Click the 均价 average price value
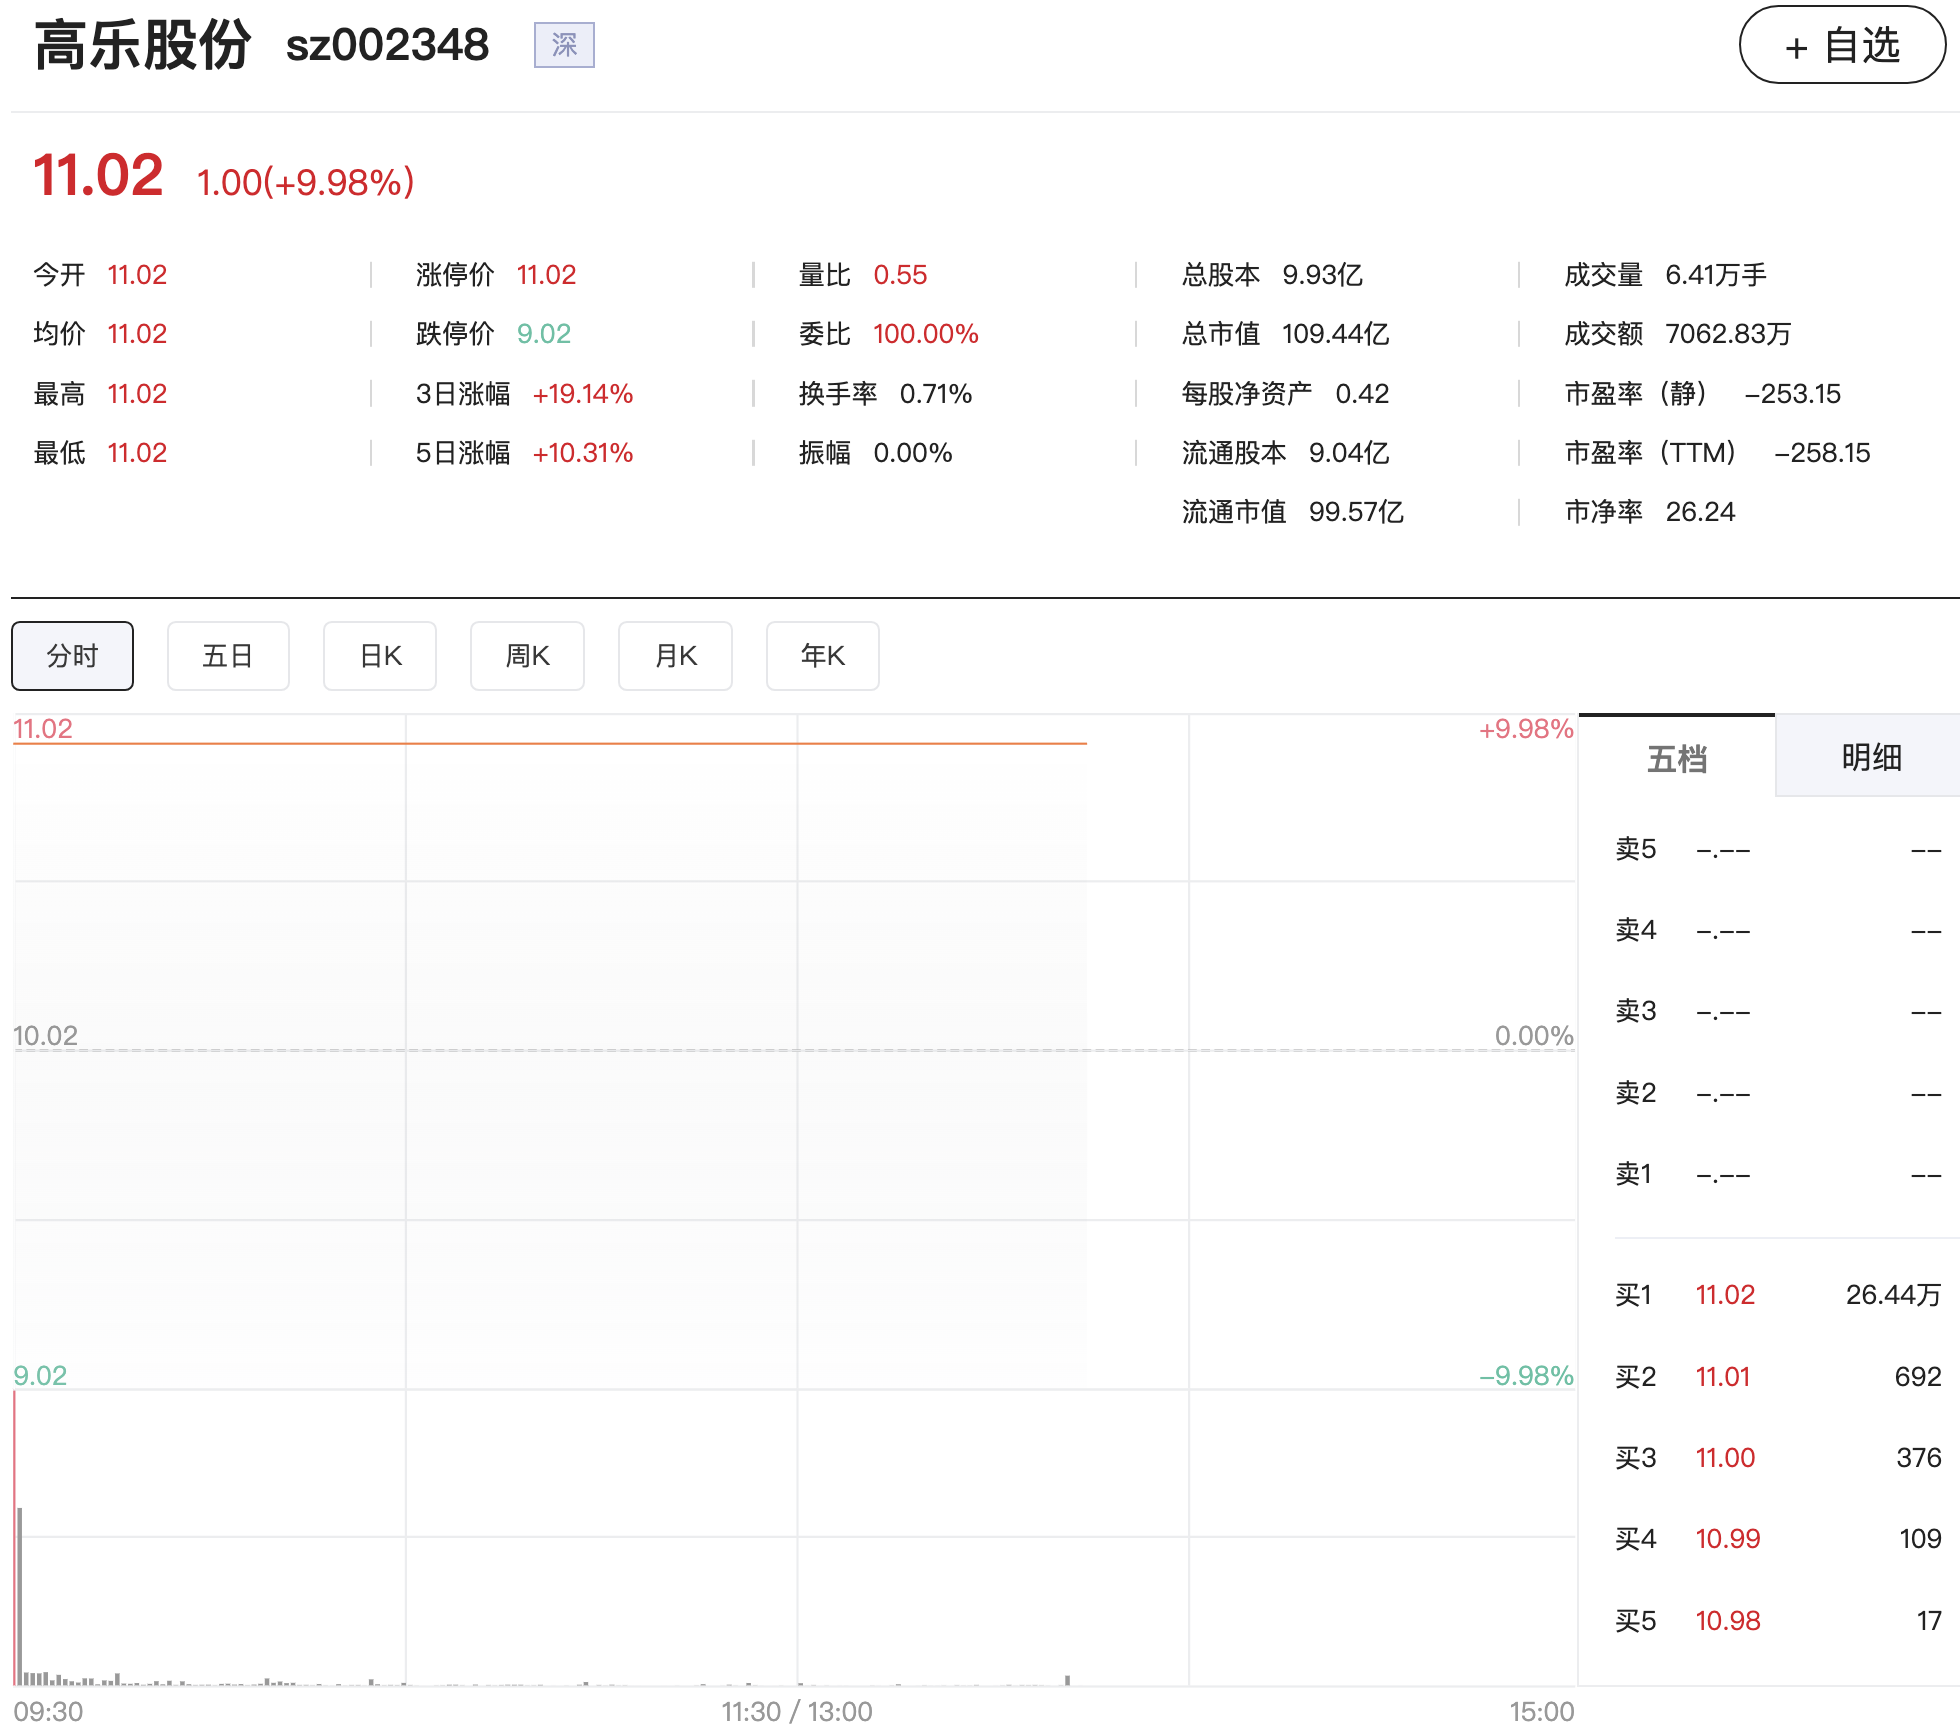This screenshot has width=1960, height=1732. (x=137, y=334)
